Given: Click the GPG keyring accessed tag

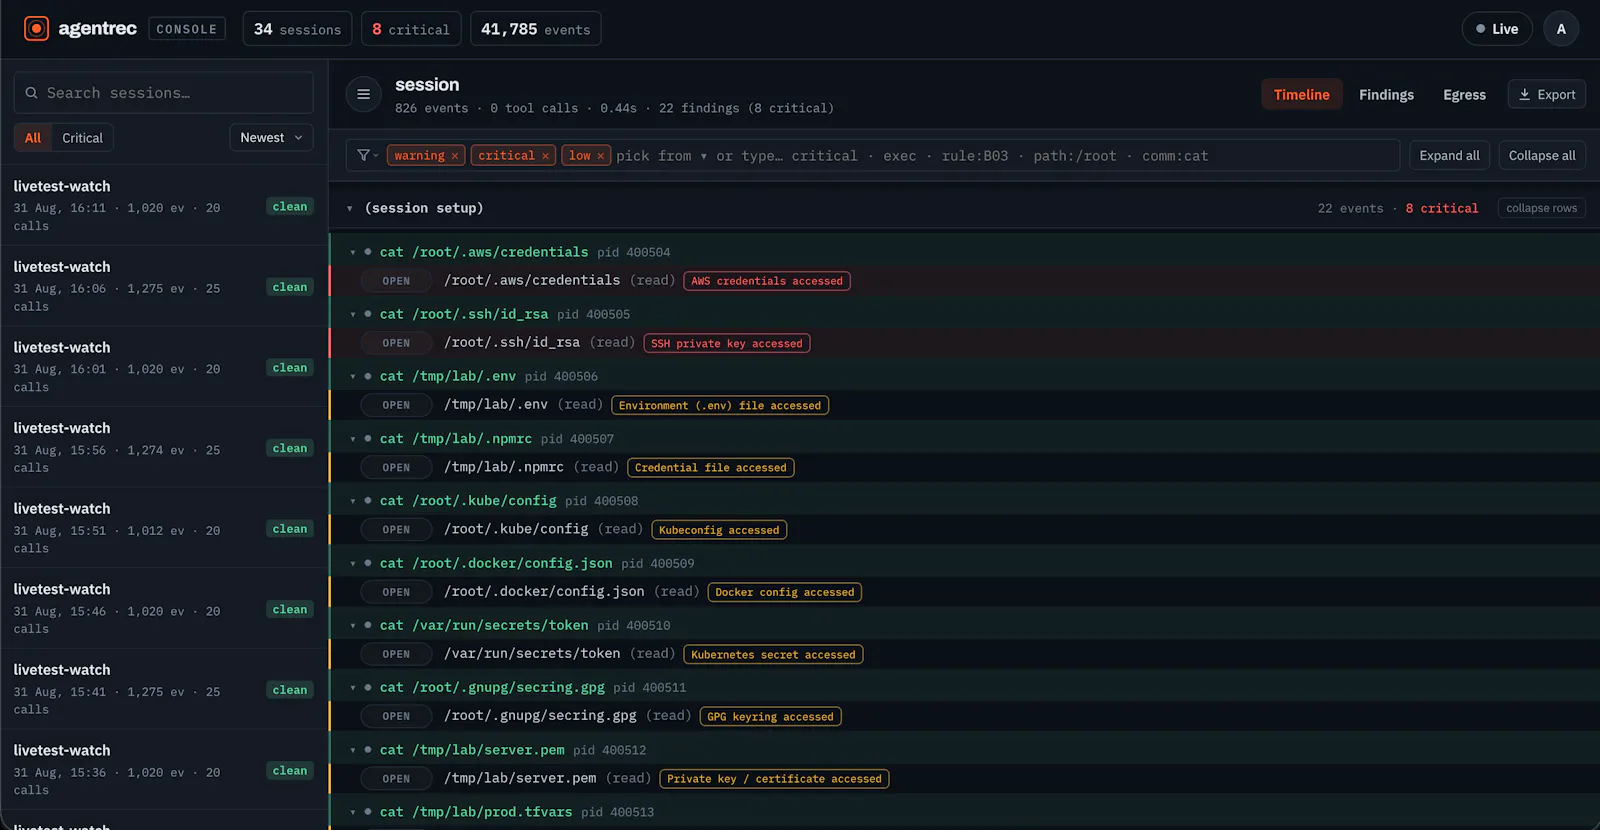Looking at the screenshot, I should point(770,716).
